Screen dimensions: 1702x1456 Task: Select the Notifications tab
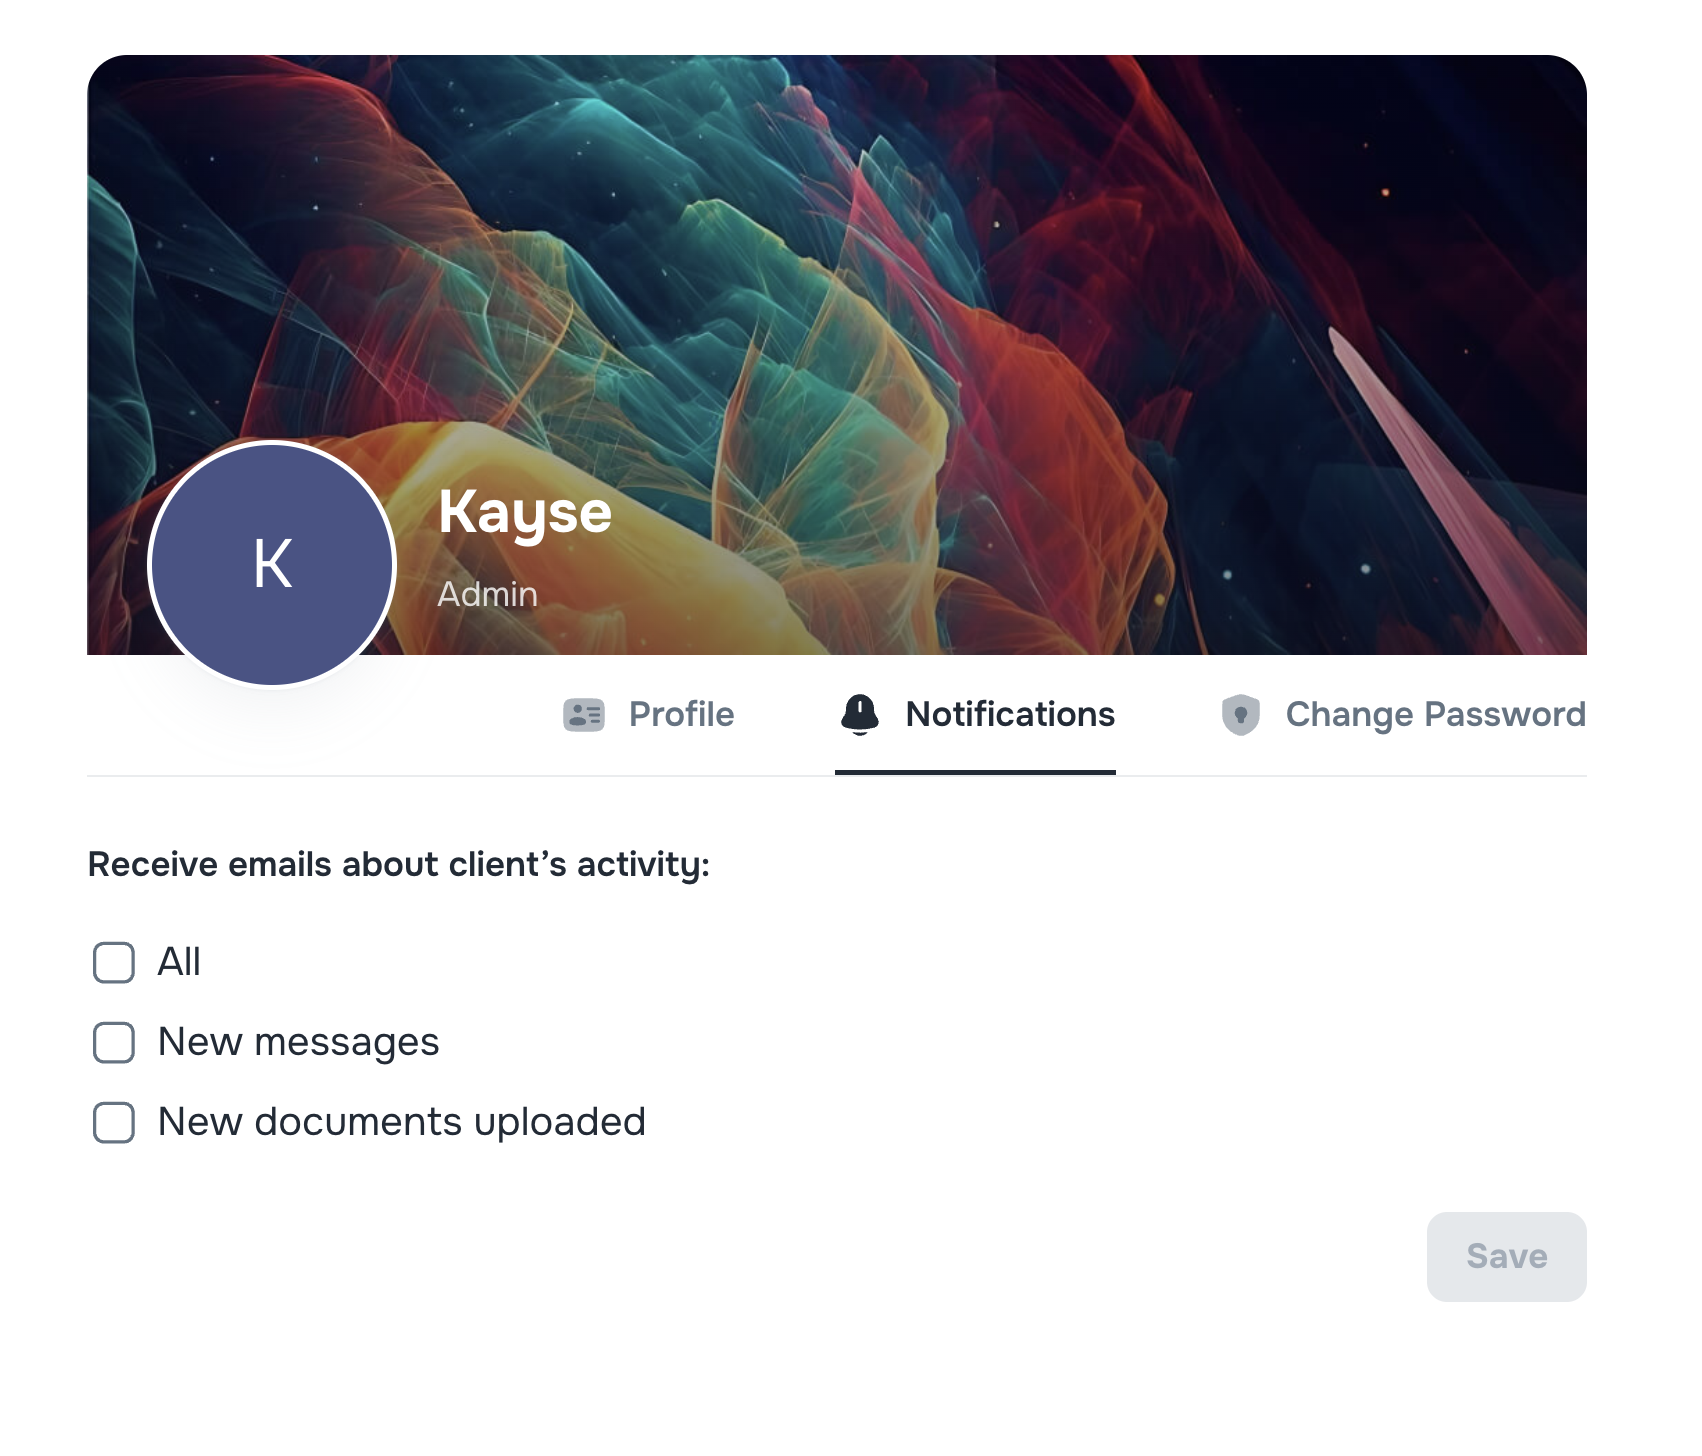point(1010,714)
